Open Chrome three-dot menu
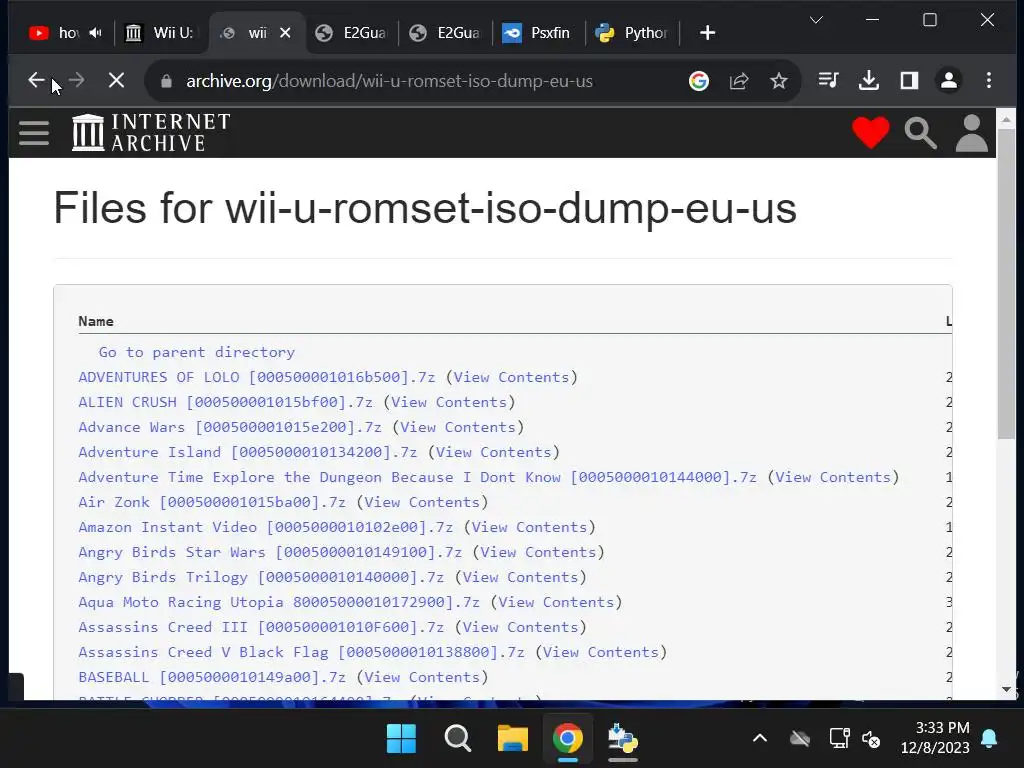The height and width of the screenshot is (768, 1024). pyautogui.click(x=989, y=80)
